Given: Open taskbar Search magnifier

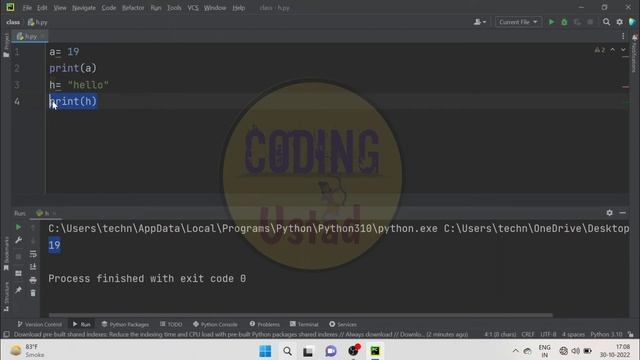Looking at the screenshot, I should pyautogui.click(x=287, y=351).
